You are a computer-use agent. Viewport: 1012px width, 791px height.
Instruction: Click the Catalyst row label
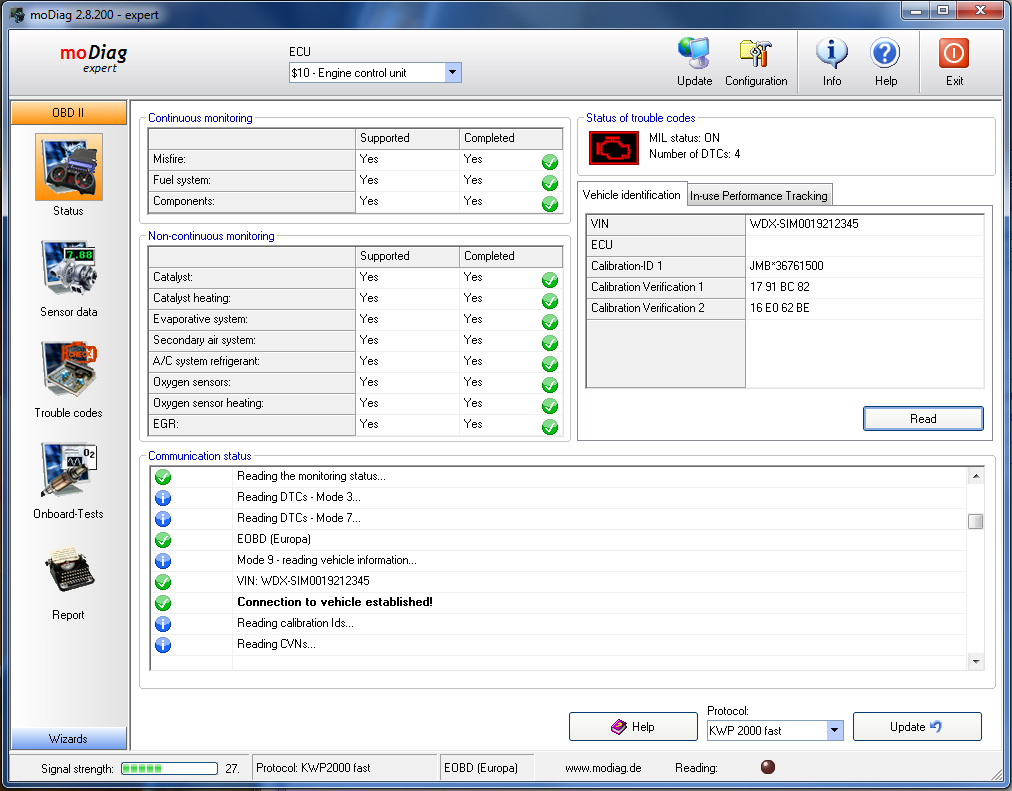click(x=252, y=277)
